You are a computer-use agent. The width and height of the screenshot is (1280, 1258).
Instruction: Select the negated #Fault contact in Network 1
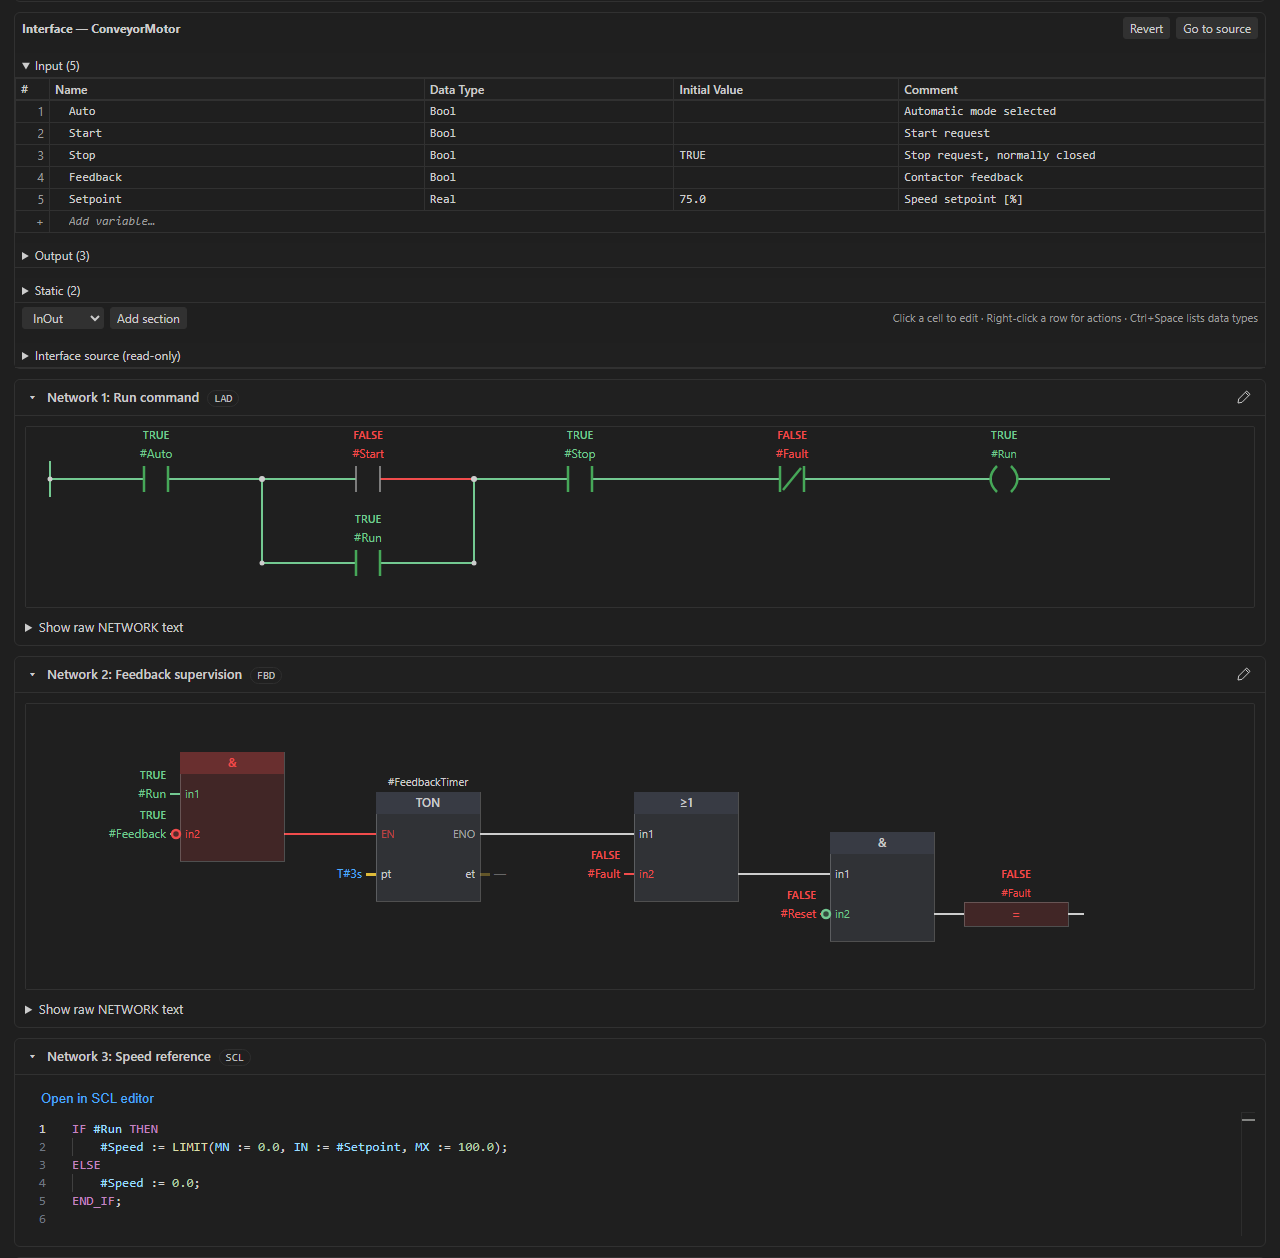(x=792, y=479)
